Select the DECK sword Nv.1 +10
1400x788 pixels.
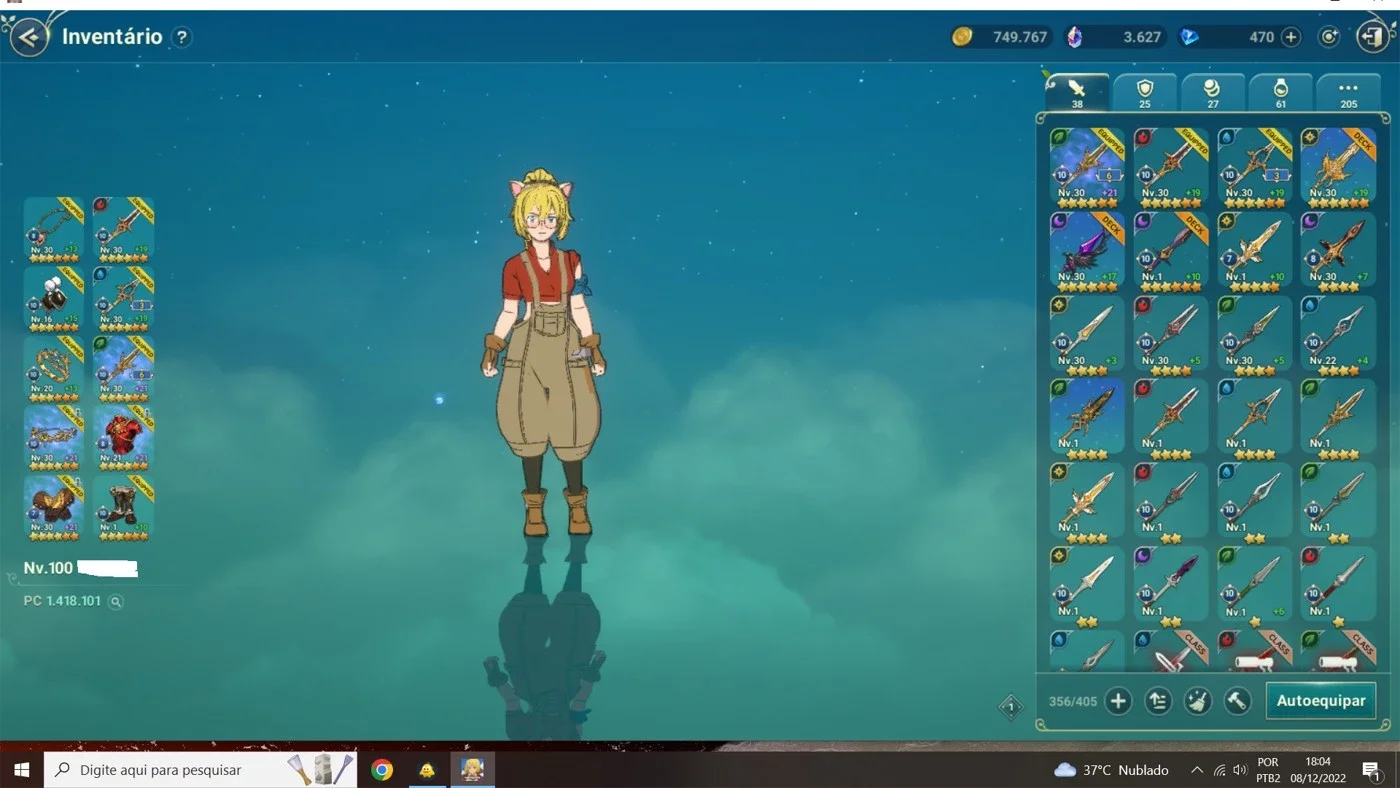[x=1171, y=250]
